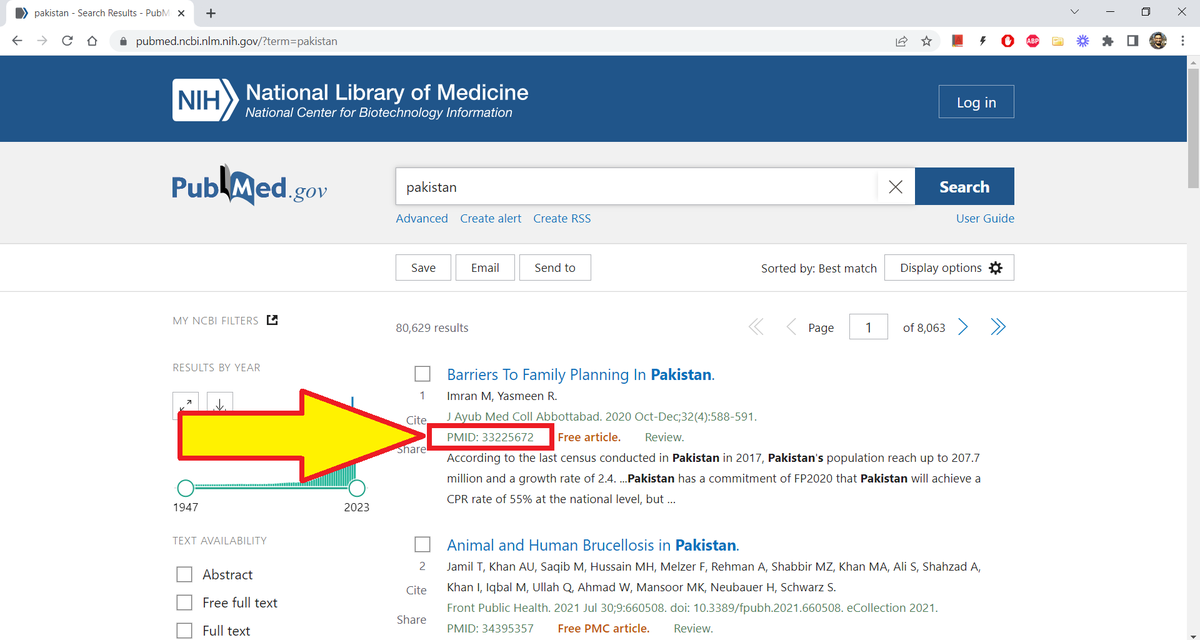Bookmark this page with the star icon
1200x640 pixels.
click(927, 41)
